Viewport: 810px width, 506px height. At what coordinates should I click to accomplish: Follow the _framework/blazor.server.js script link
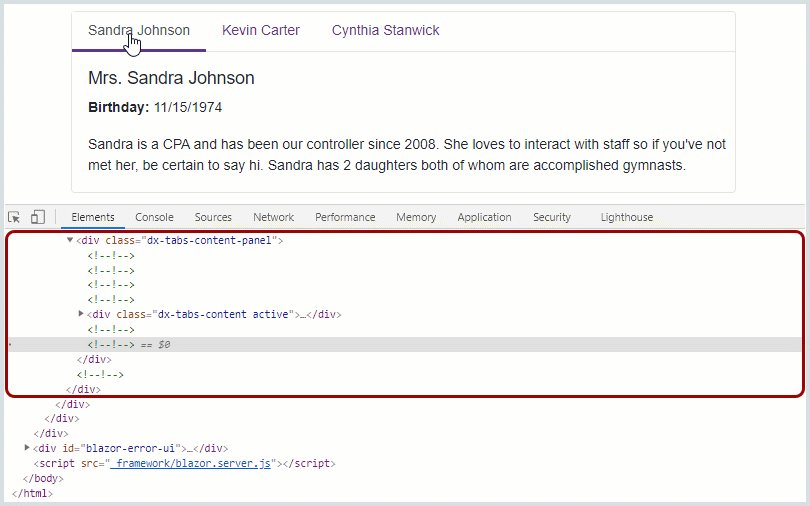coord(191,463)
